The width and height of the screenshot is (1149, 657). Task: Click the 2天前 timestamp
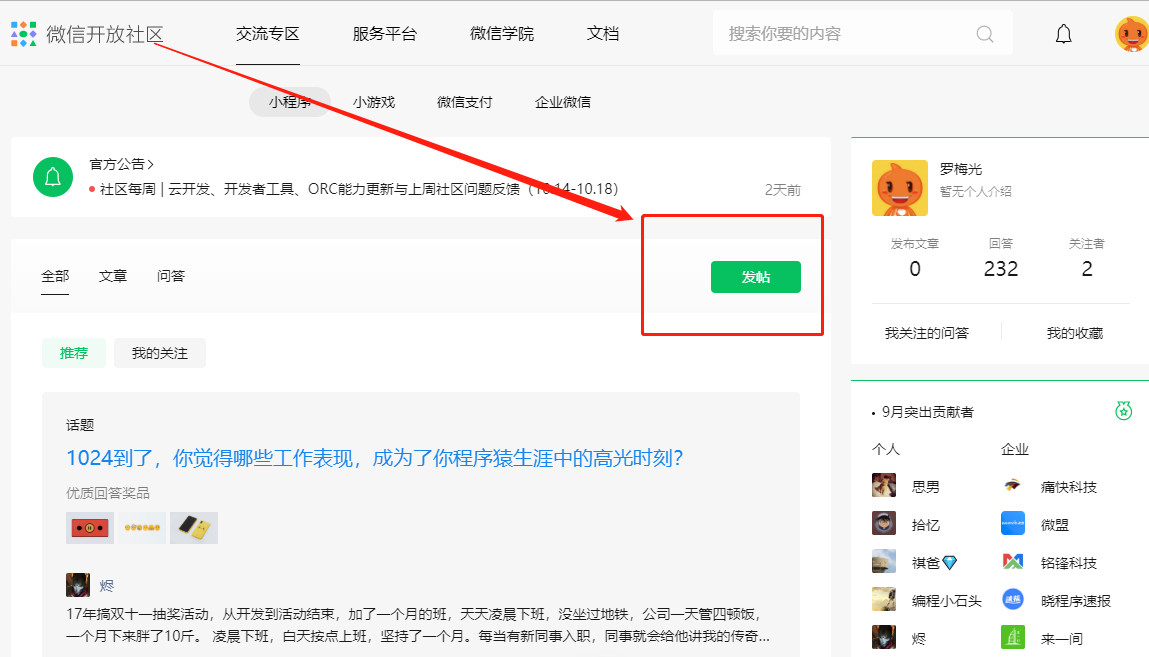tap(783, 190)
